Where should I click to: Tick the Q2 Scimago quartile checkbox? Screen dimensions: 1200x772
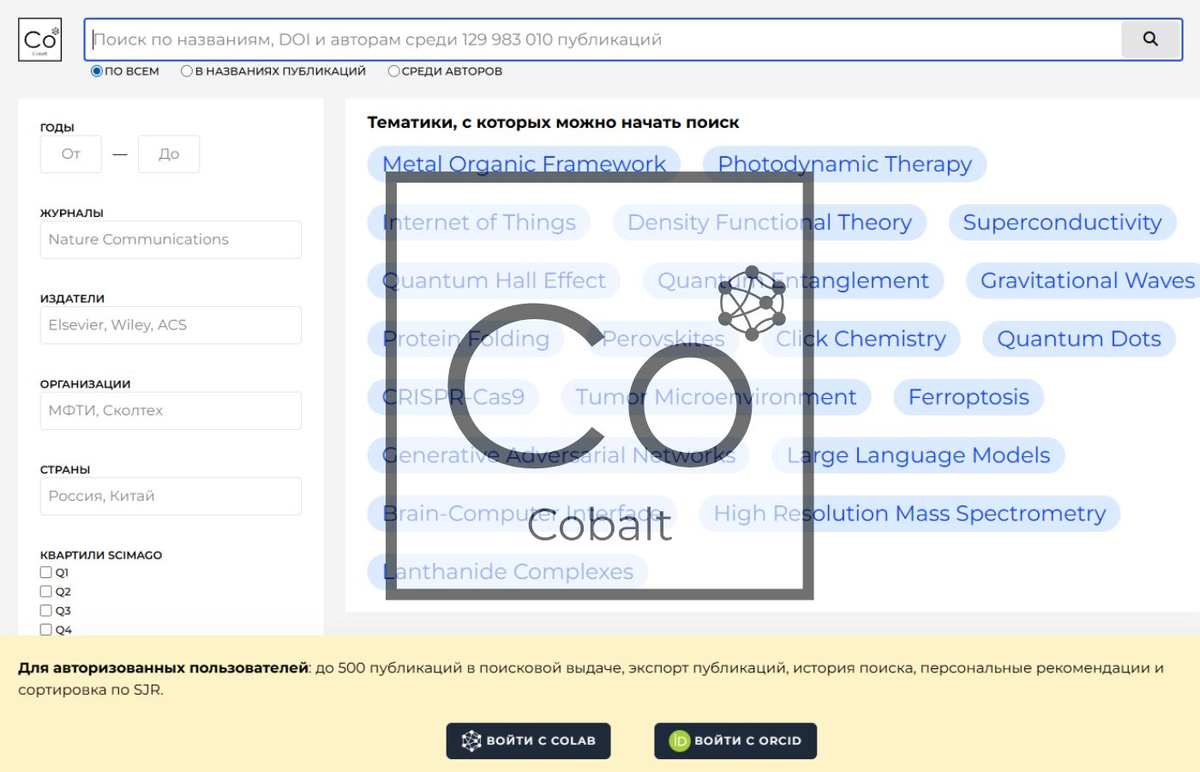click(x=46, y=591)
